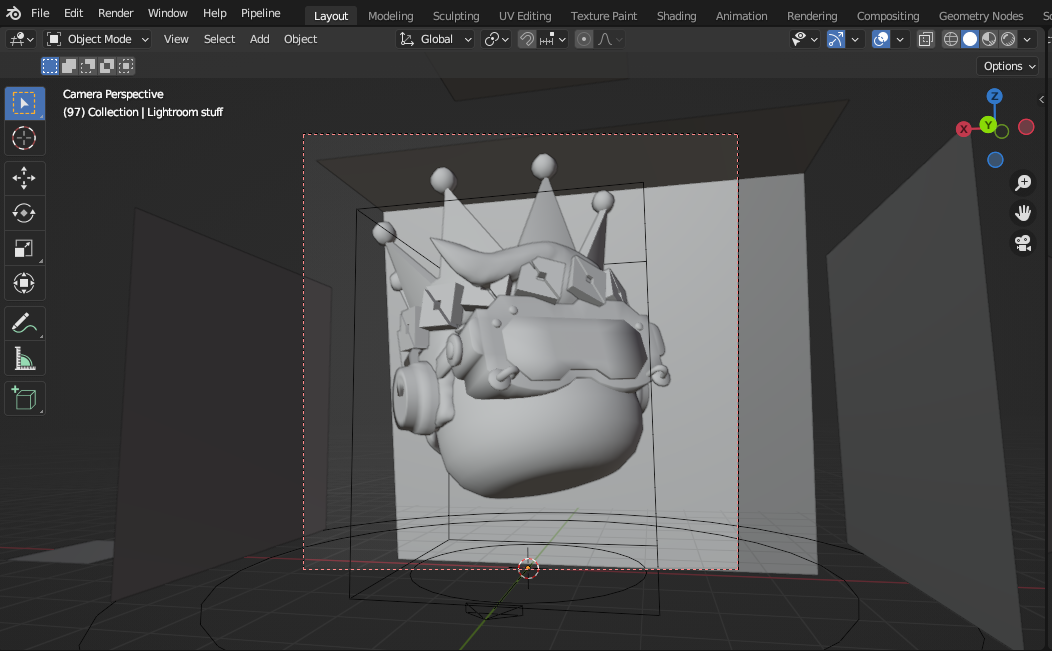Open the Render menu
Viewport: 1052px width, 651px height.
(114, 12)
